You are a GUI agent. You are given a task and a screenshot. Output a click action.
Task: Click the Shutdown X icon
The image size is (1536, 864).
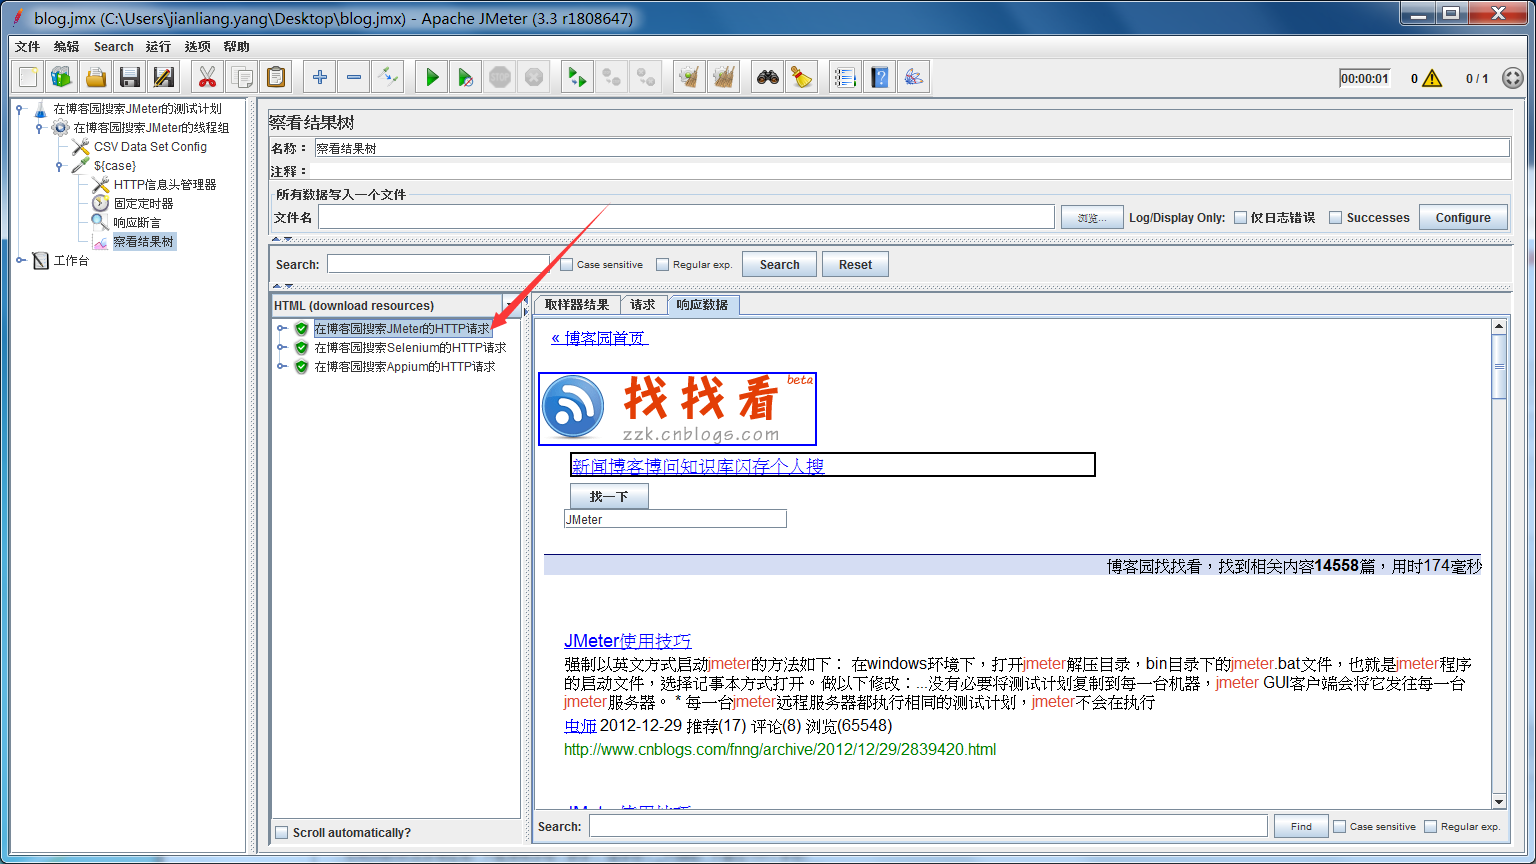[x=534, y=77]
